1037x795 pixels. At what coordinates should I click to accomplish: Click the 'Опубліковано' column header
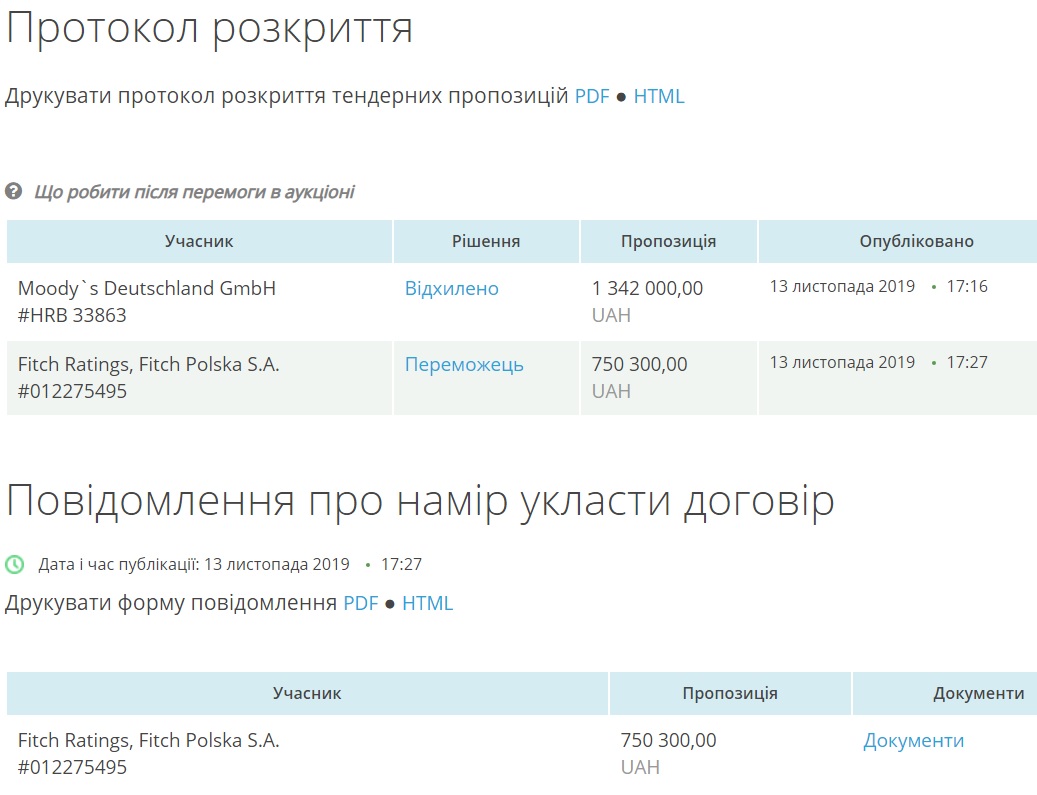[916, 242]
